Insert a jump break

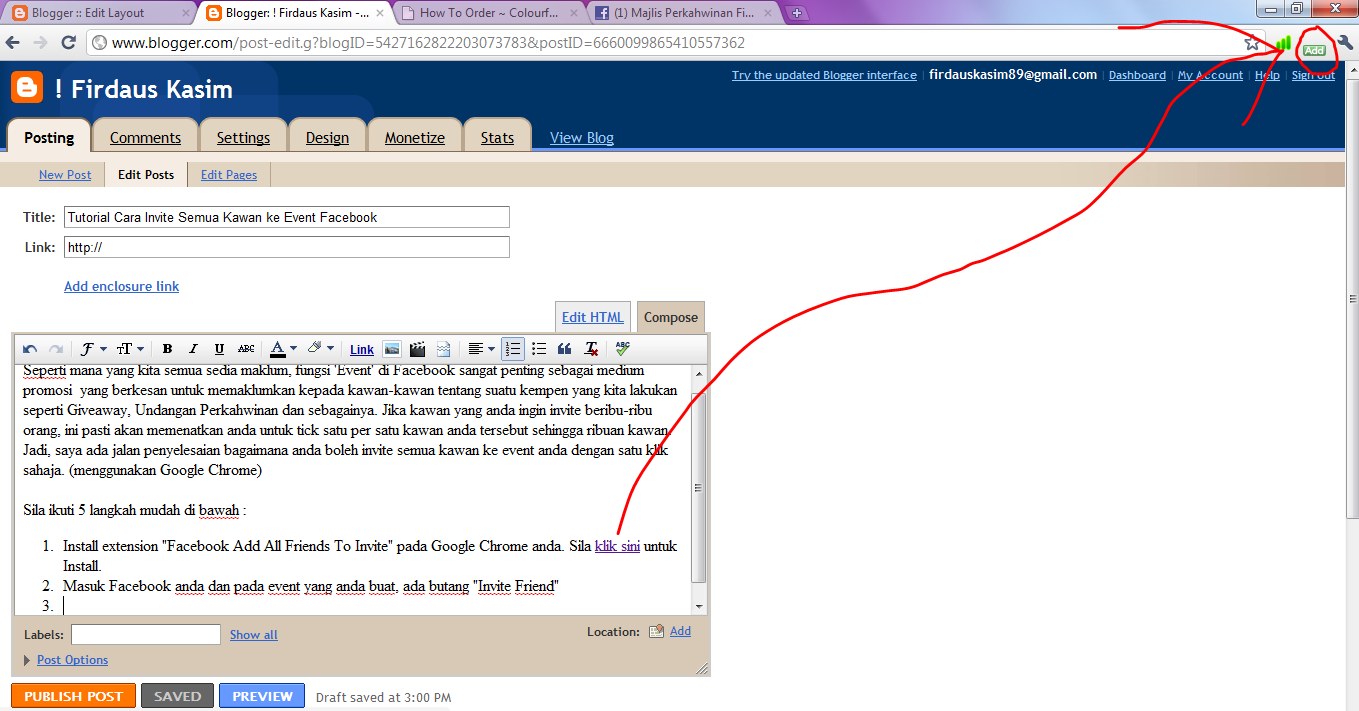(x=444, y=349)
